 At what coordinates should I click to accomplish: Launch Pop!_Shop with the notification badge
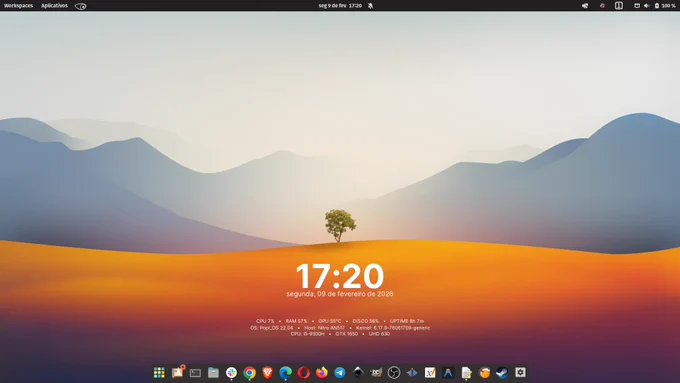(x=178, y=372)
